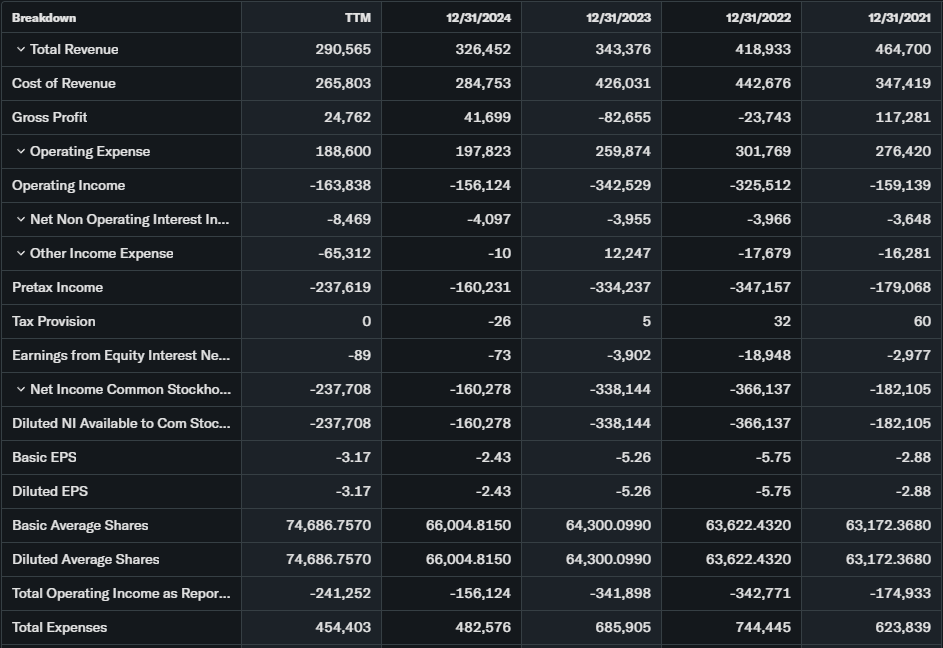Screen dimensions: 943x648
Task: Expand Net Non Operating Interest chevron
Action: (21, 220)
